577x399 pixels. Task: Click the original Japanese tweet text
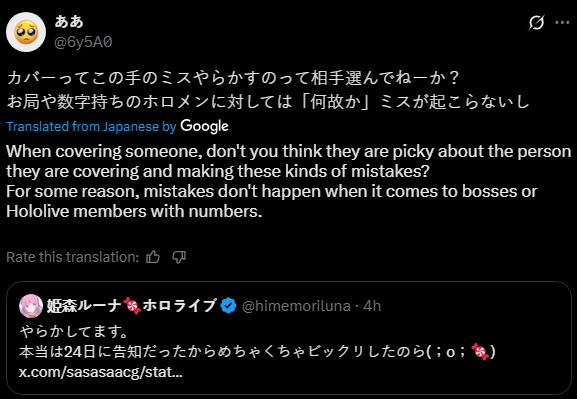click(x=268, y=90)
